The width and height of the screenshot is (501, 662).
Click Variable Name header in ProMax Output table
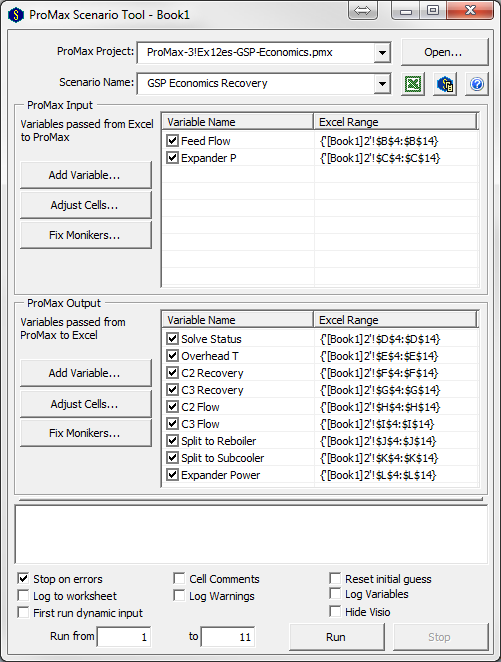coord(238,320)
